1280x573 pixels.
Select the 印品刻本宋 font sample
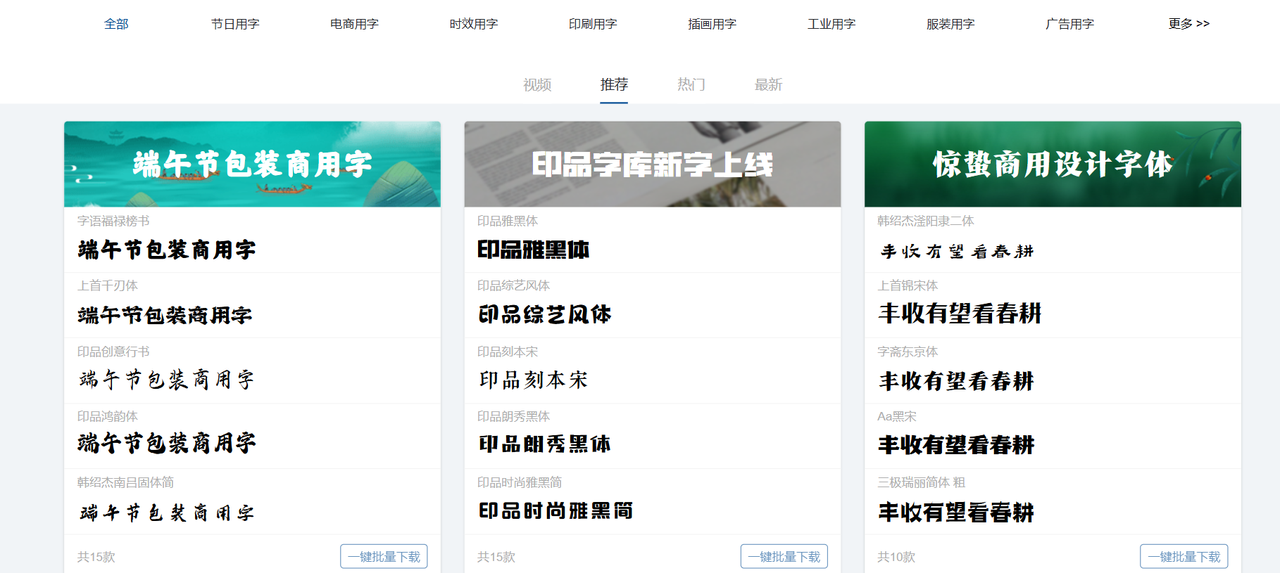[x=533, y=380]
